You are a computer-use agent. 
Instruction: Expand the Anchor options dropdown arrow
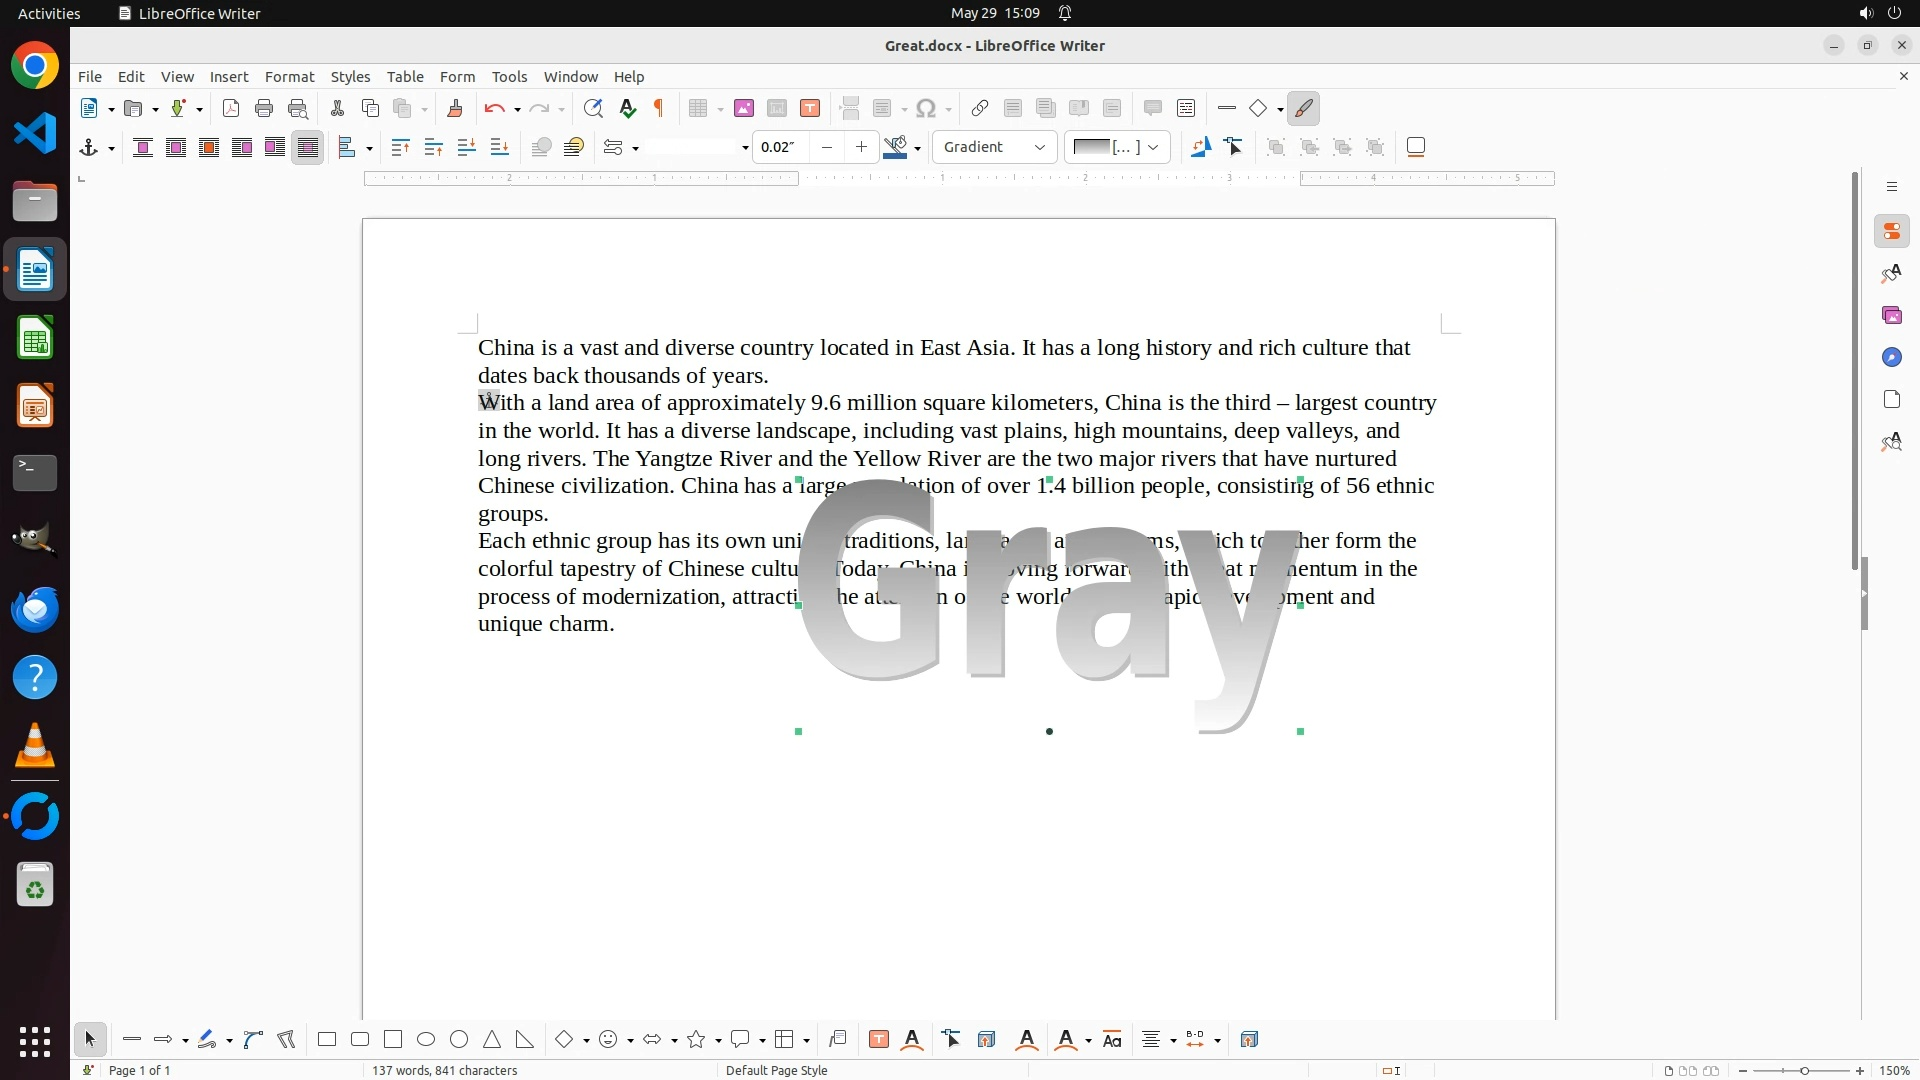[111, 148]
